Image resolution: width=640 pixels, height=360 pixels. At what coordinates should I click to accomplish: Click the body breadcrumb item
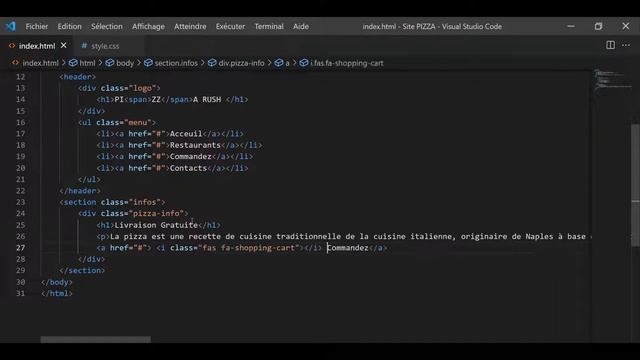click(125, 63)
